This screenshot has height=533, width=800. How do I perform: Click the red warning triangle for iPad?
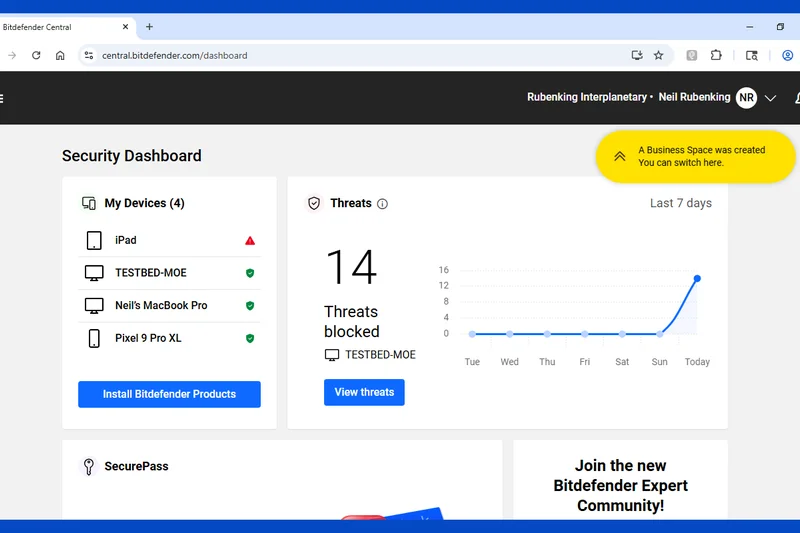coord(250,240)
